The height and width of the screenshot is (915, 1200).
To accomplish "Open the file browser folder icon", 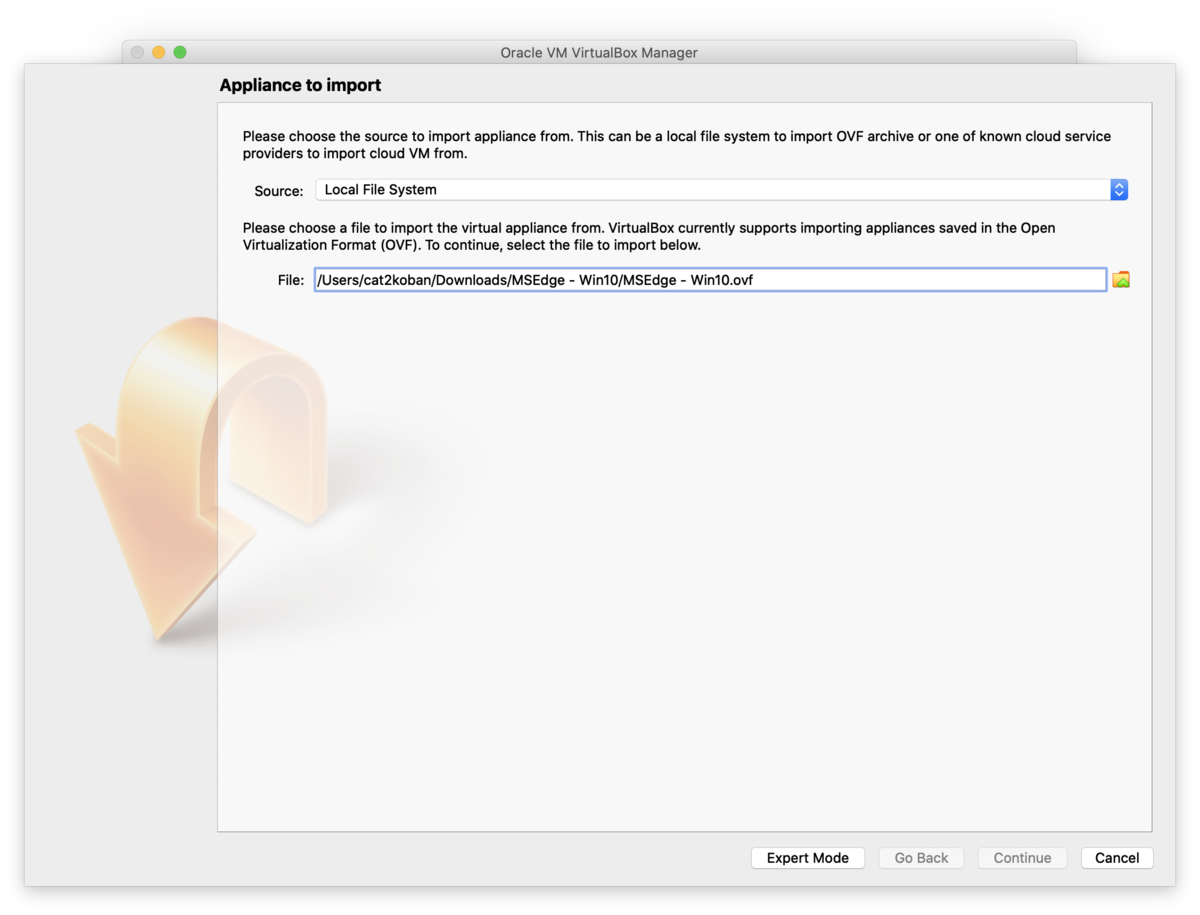I will point(1121,280).
